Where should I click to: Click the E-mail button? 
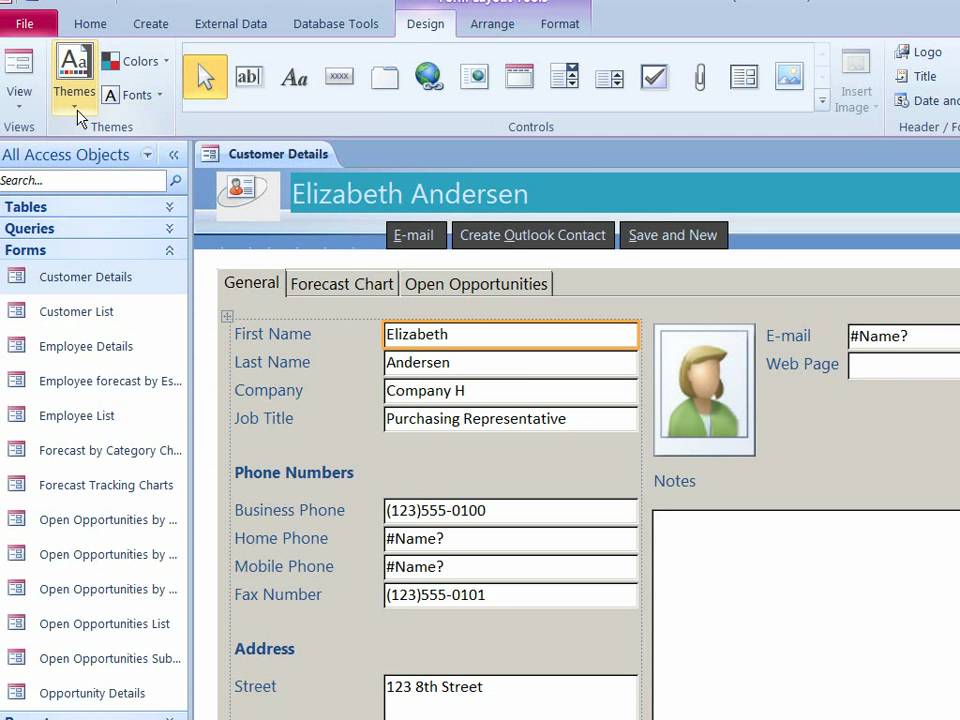coord(414,235)
